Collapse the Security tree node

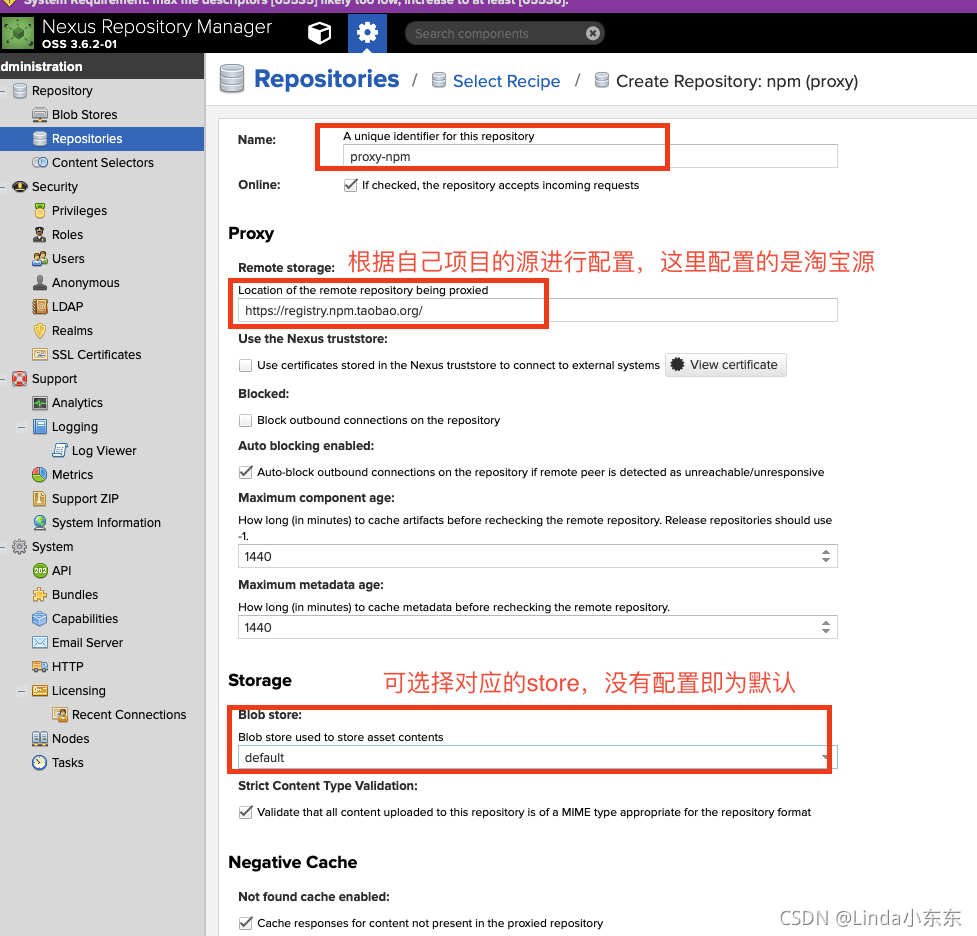3,187
